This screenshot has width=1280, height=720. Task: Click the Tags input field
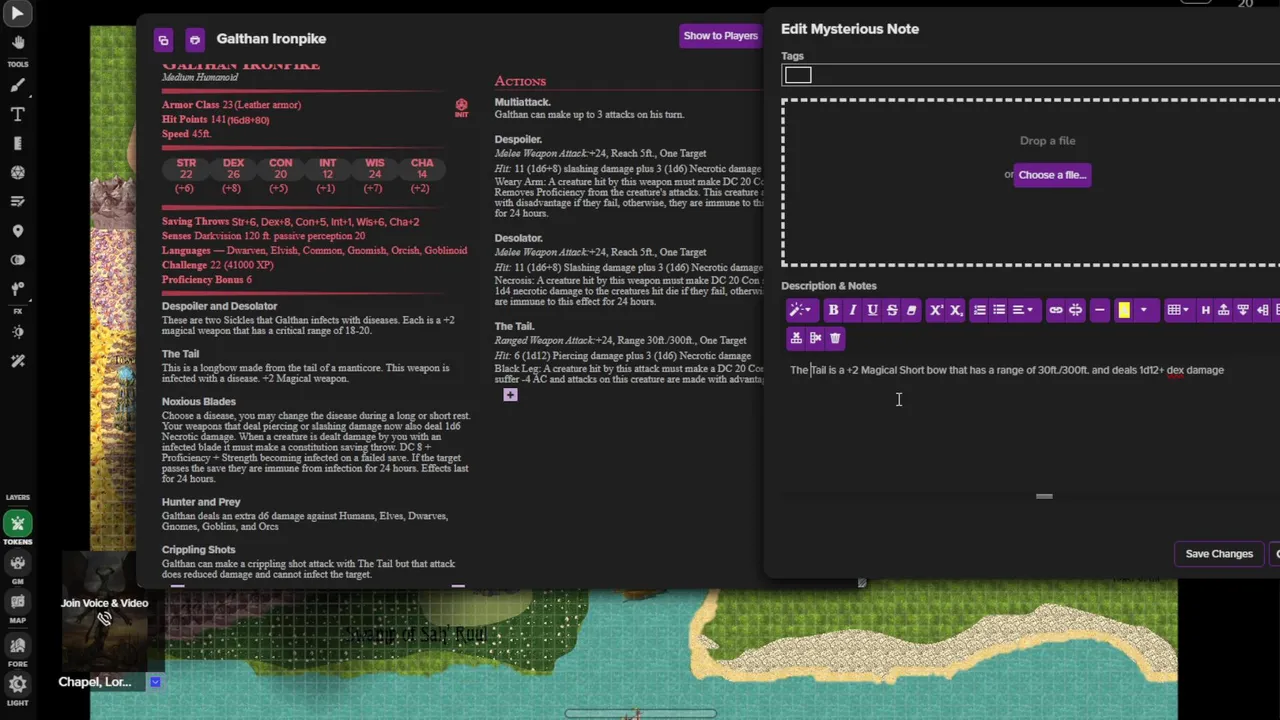click(1030, 75)
